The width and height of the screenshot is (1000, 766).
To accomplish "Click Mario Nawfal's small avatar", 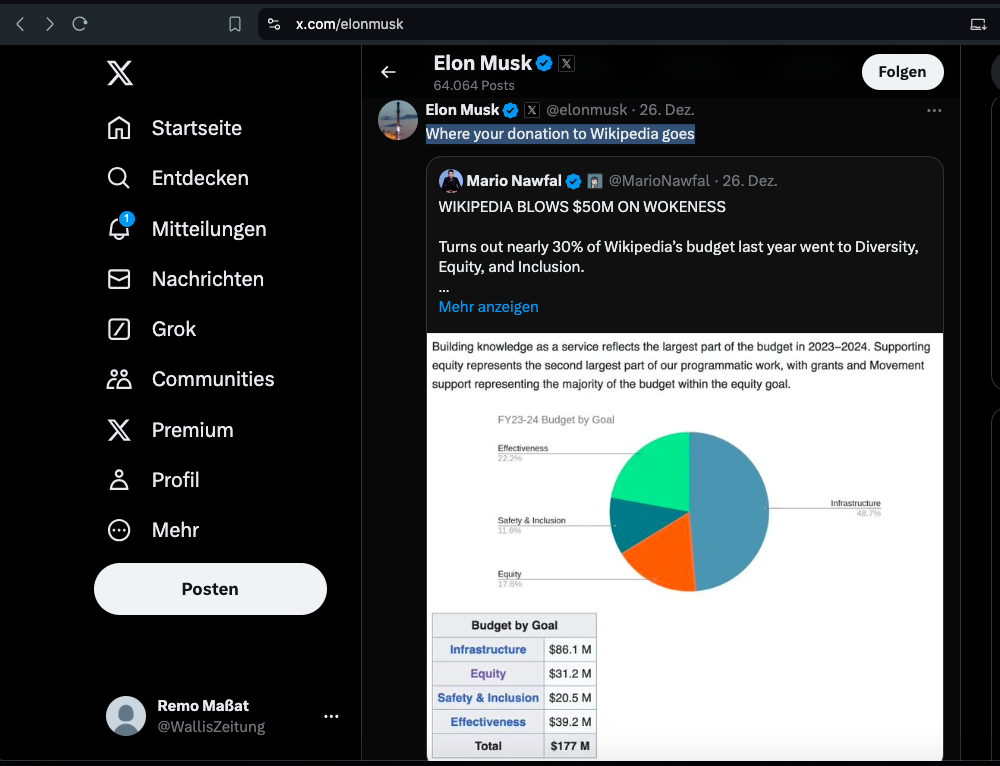I will click(450, 180).
